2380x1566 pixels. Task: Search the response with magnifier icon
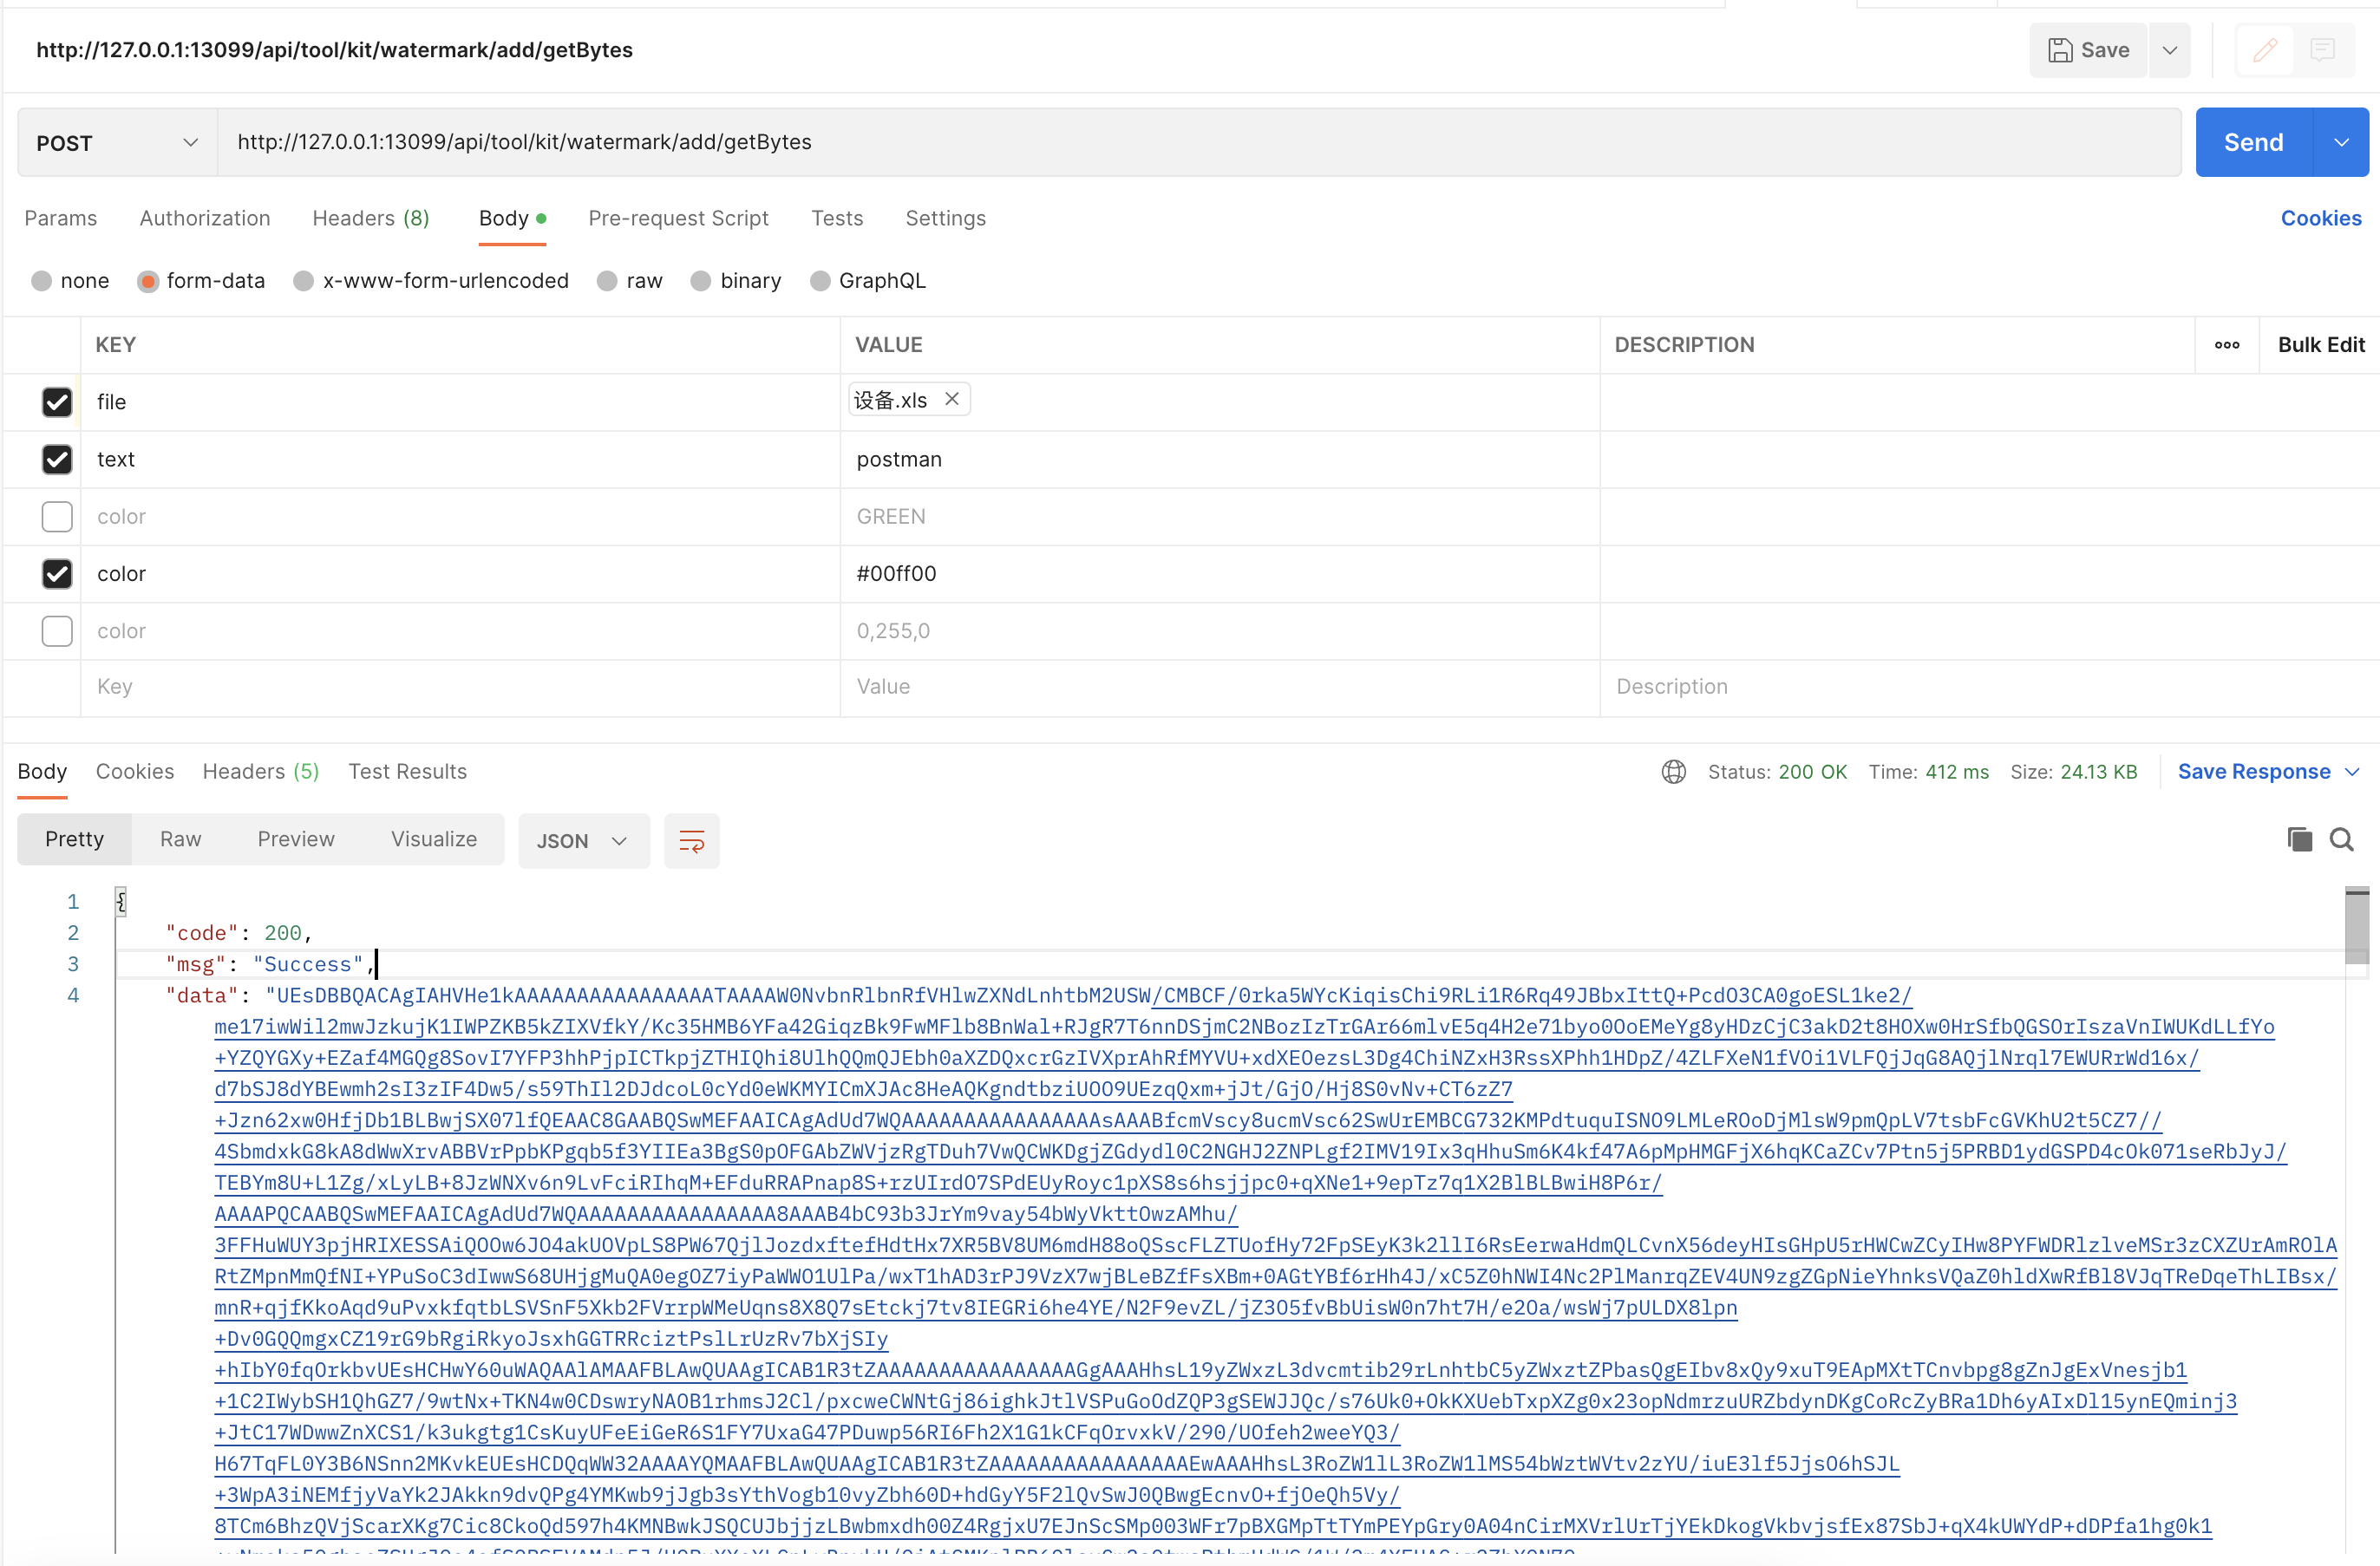point(2341,839)
